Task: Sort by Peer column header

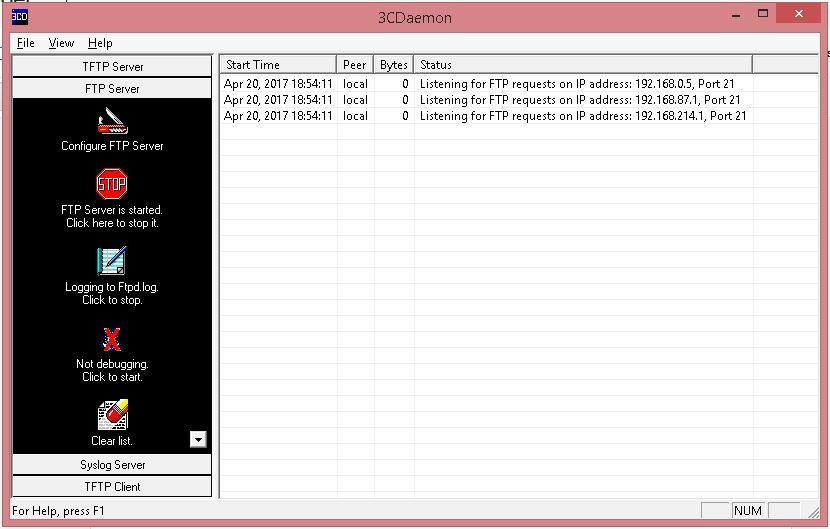Action: coord(355,65)
